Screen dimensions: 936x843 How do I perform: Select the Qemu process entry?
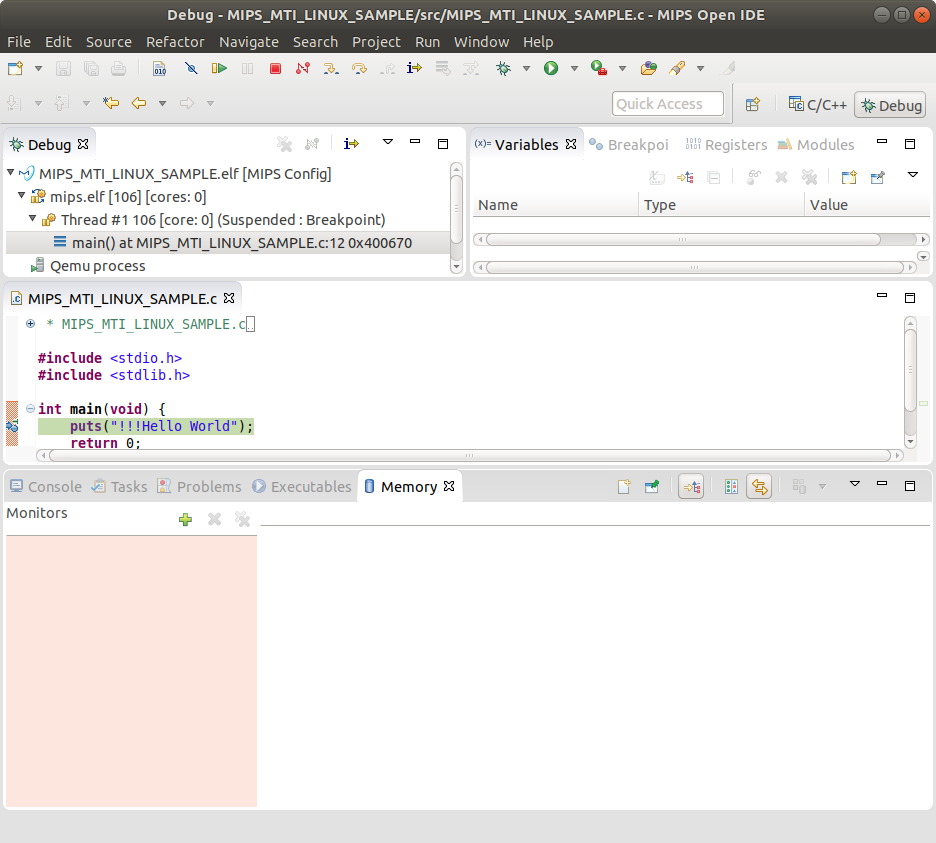coord(88,266)
